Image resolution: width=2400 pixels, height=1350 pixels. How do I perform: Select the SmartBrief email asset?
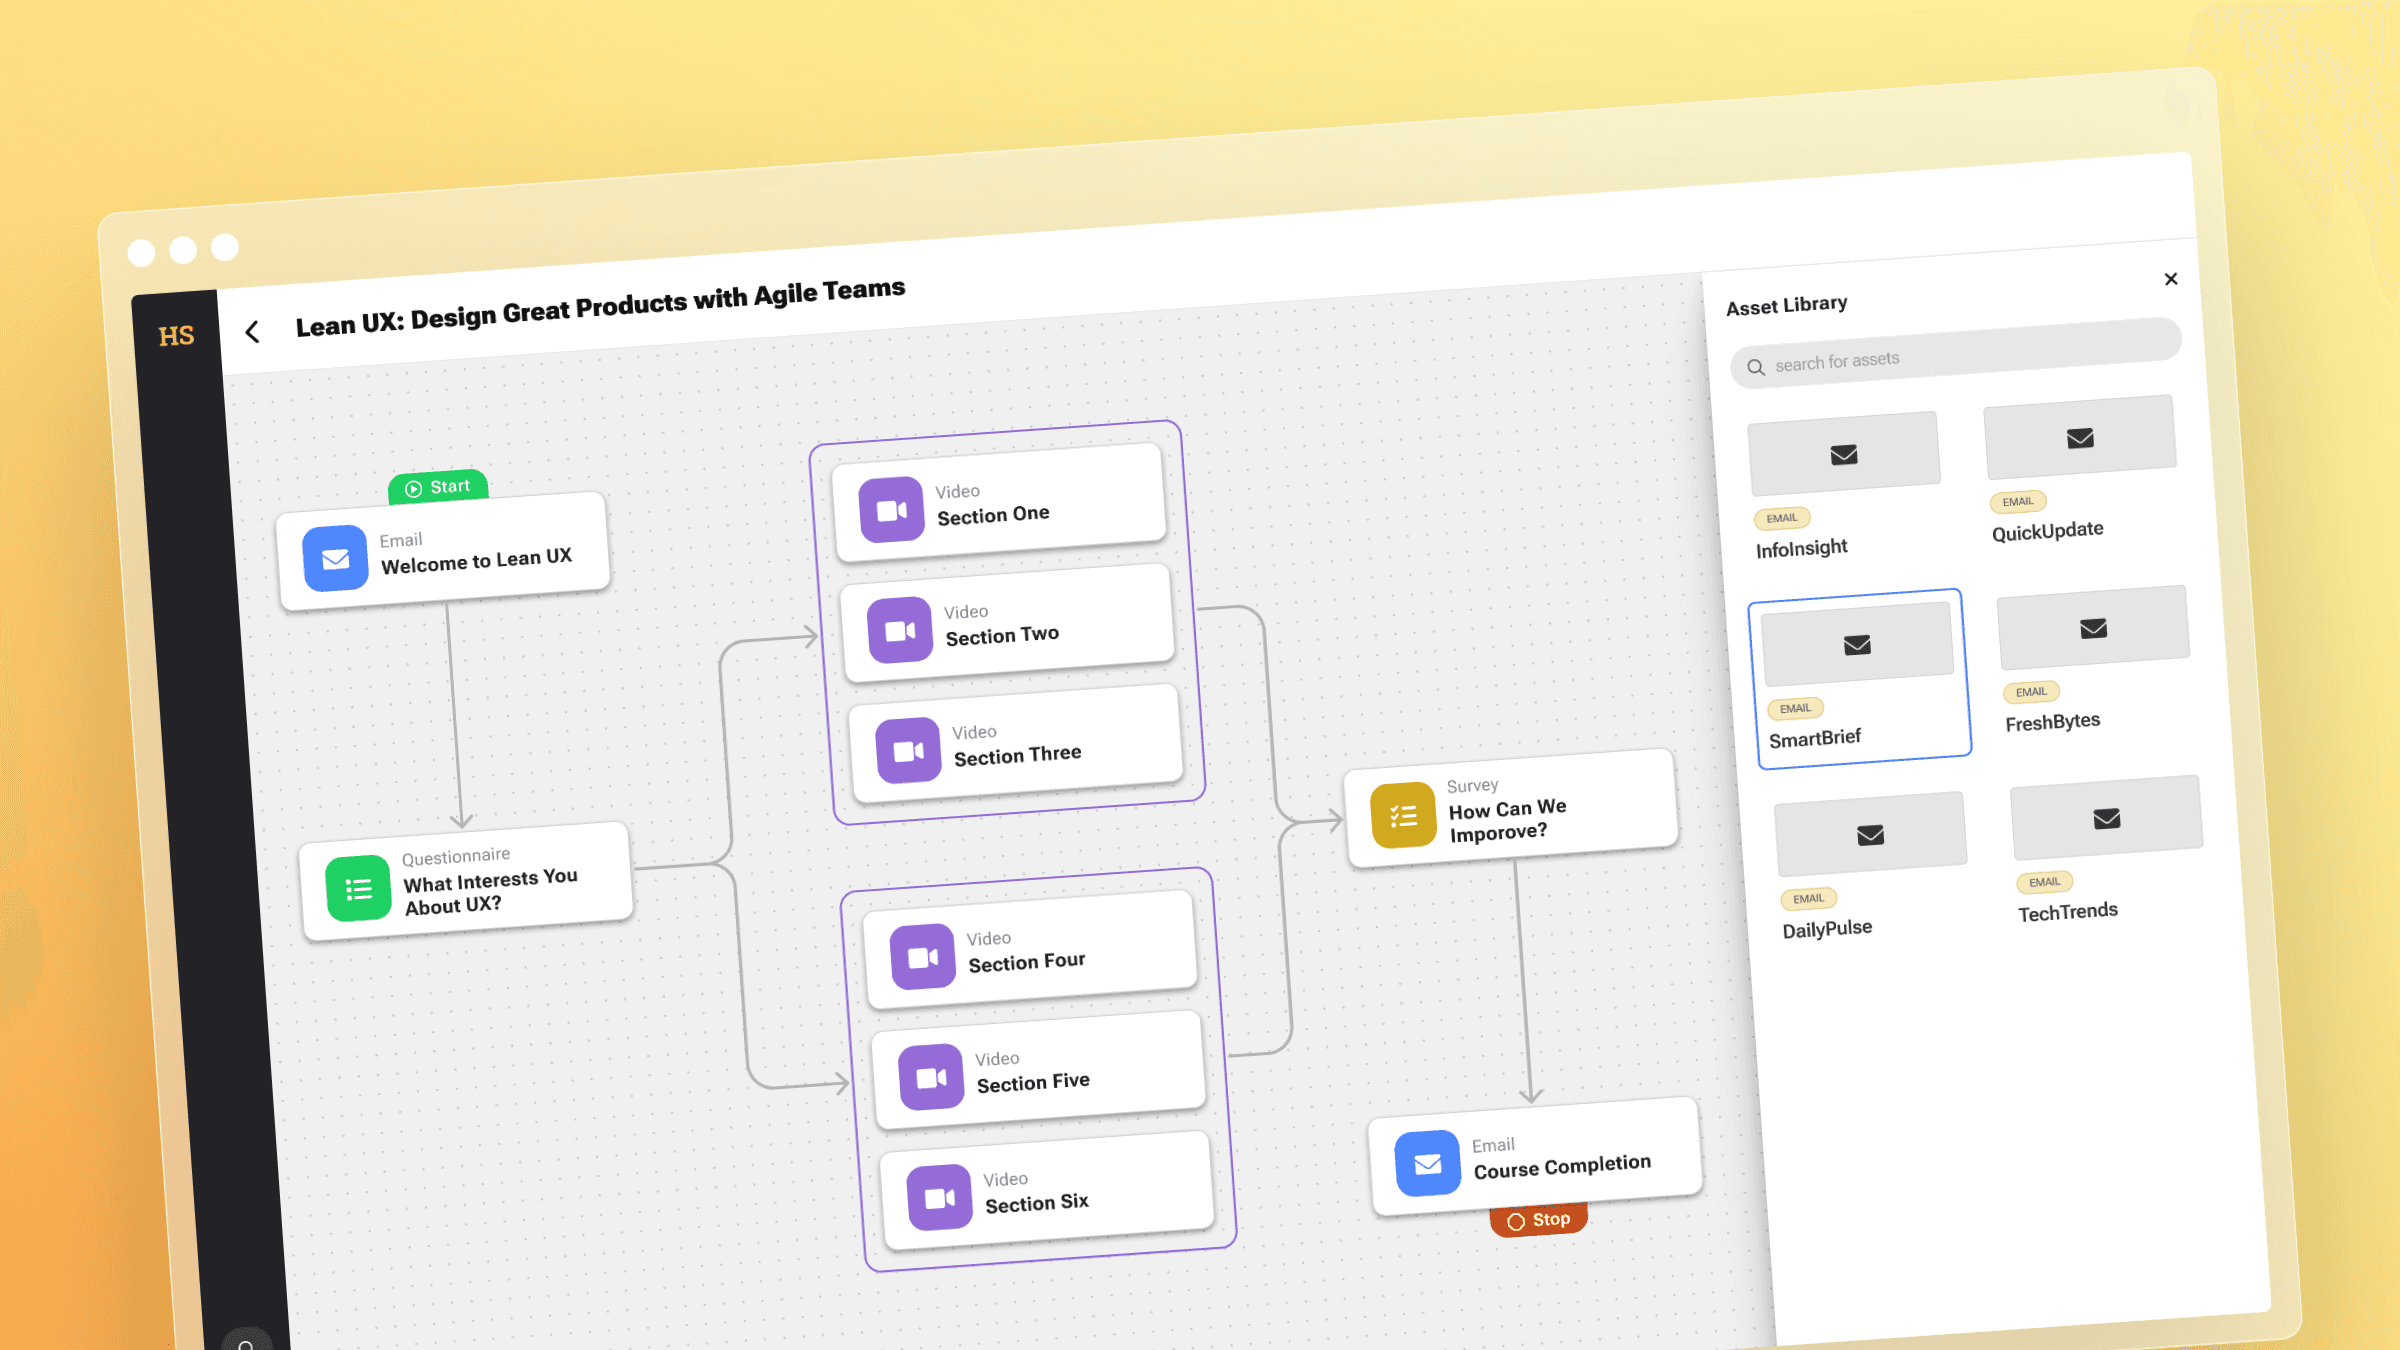1860,678
